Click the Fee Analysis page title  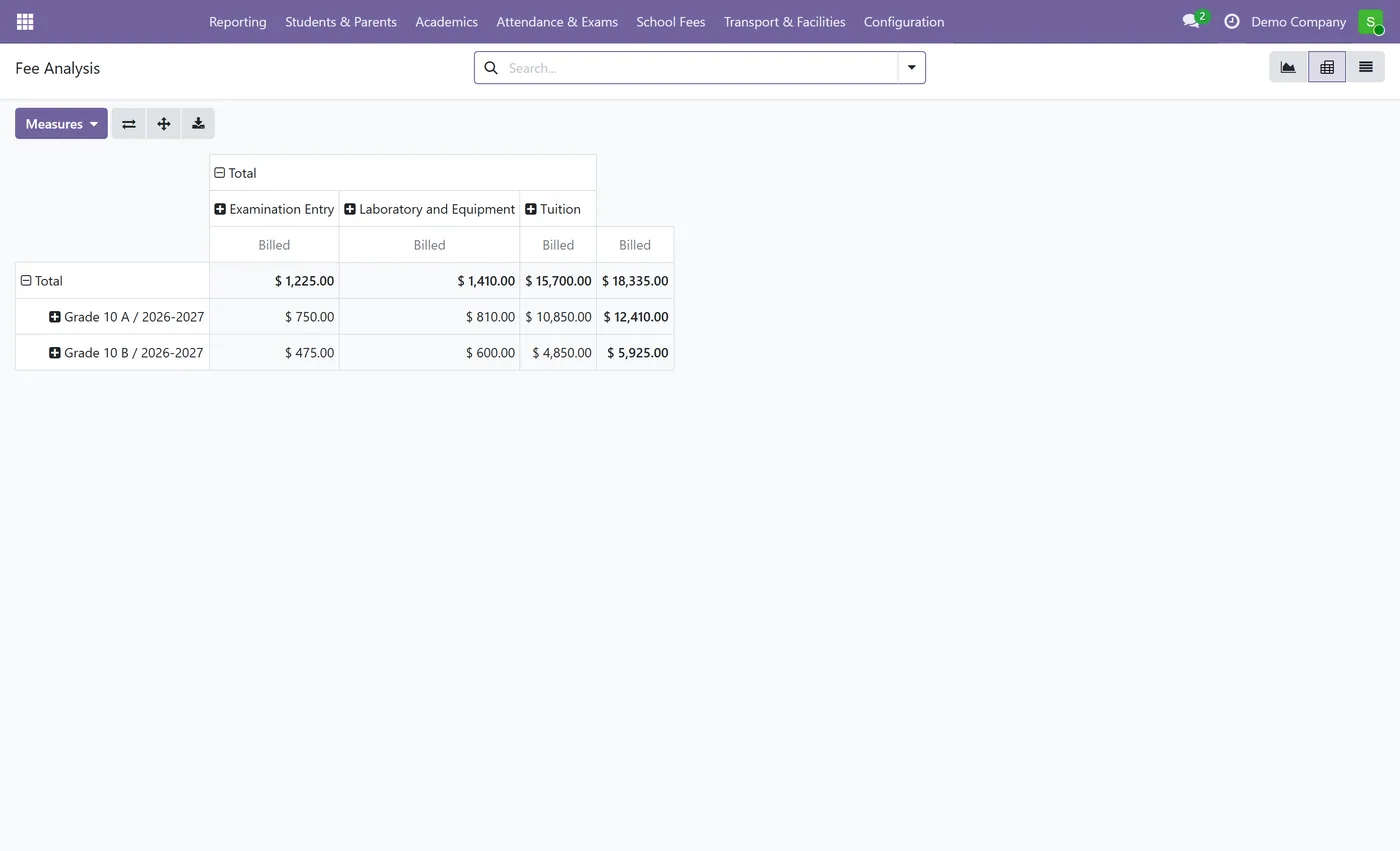57,68
